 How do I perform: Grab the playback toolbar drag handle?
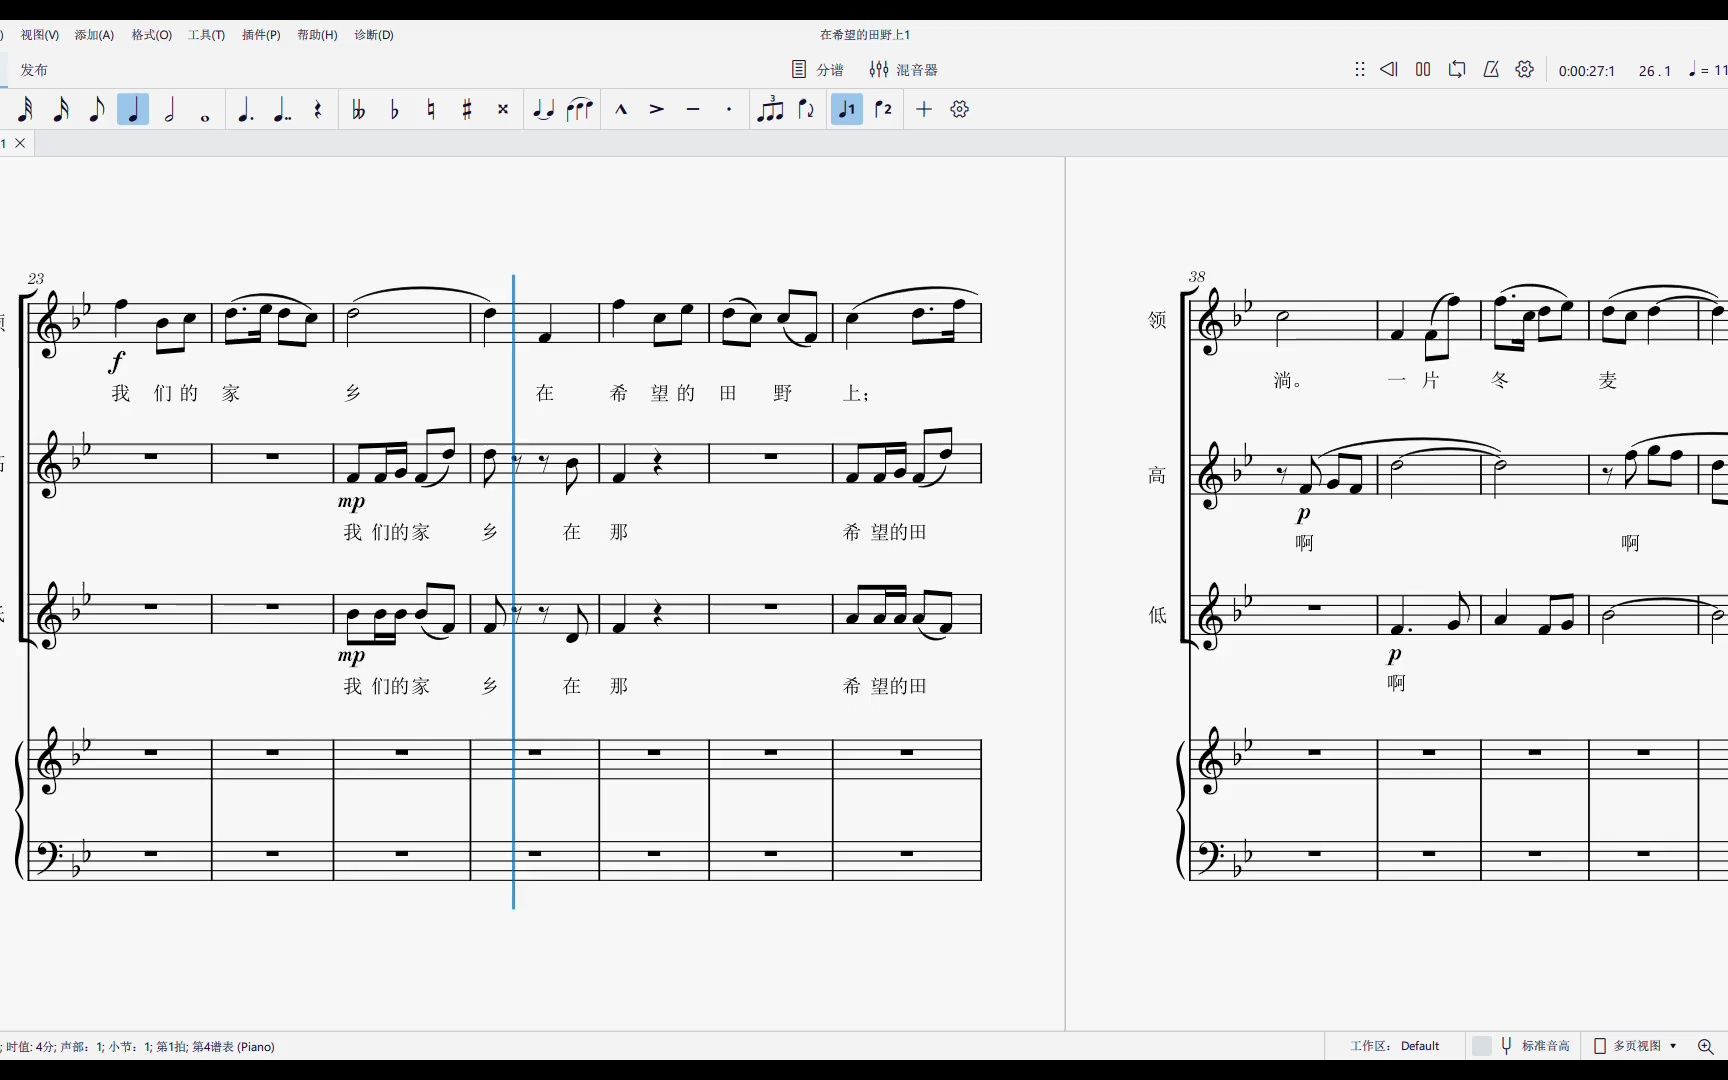1360,70
